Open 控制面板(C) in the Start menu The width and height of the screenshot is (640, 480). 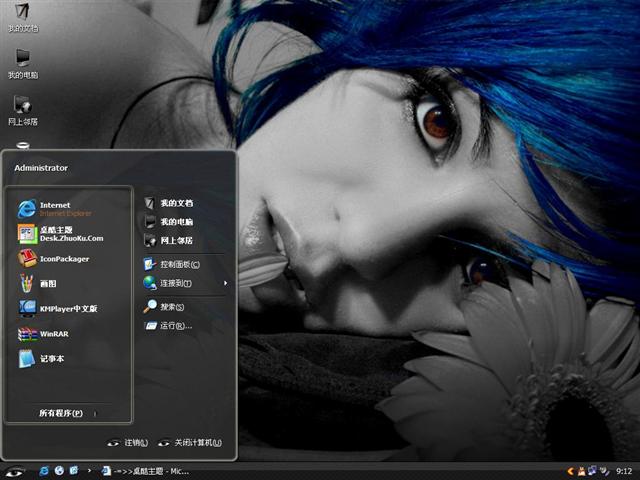179,264
